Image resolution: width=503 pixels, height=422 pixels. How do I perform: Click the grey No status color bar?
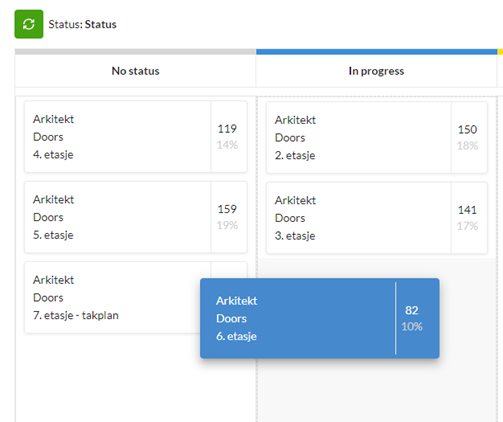point(135,52)
